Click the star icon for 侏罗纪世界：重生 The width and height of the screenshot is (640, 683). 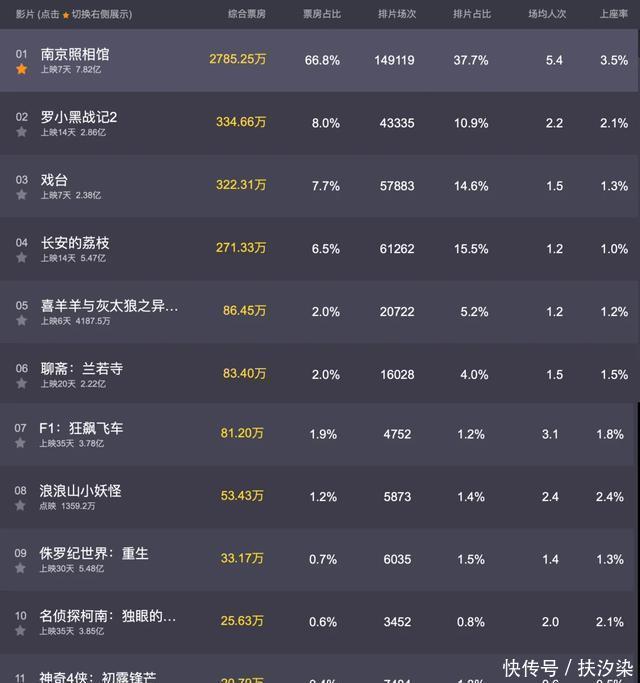(21, 569)
